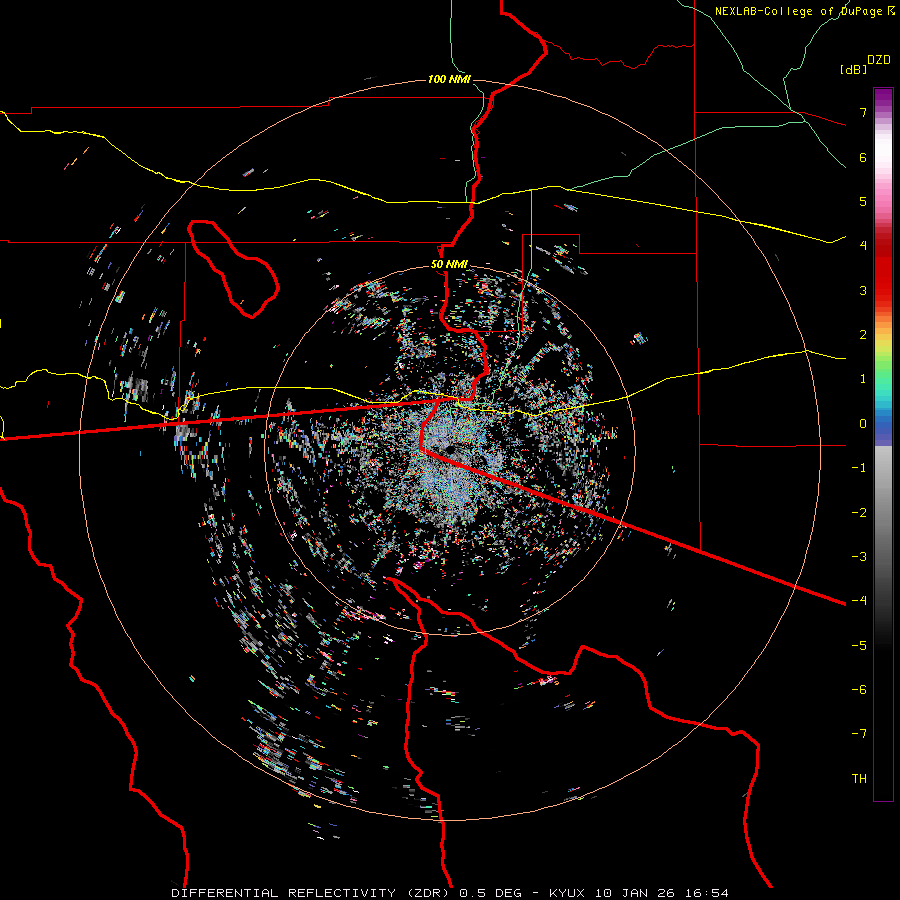Image resolution: width=900 pixels, height=900 pixels.
Task: Click the 5 value on the color scale
Action: click(x=863, y=201)
